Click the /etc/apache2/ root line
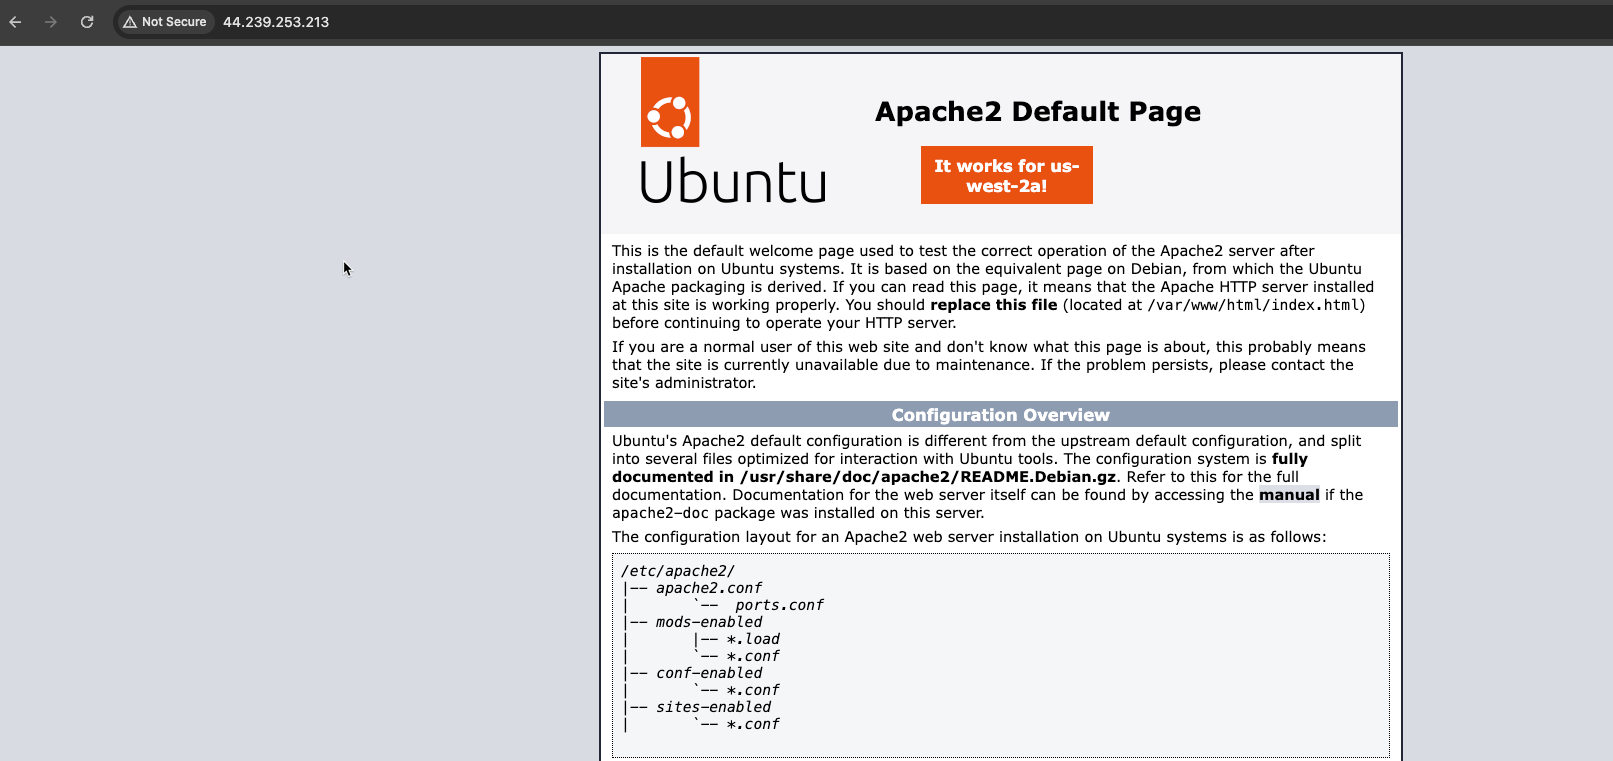This screenshot has height=761, width=1613. 678,571
